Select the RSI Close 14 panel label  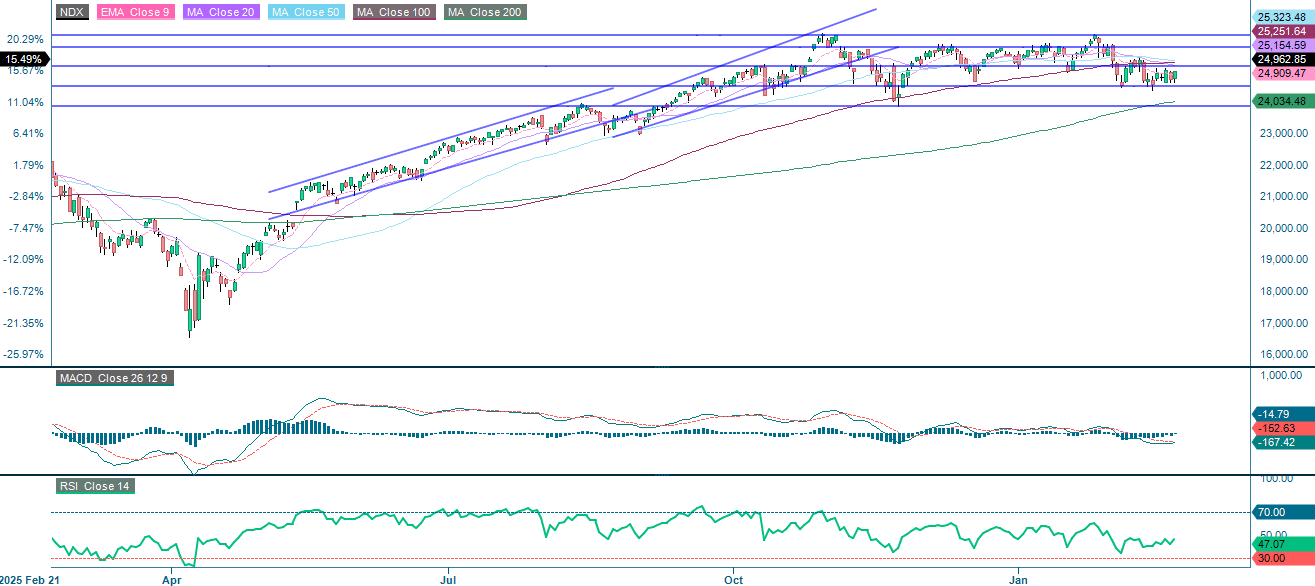click(x=95, y=486)
